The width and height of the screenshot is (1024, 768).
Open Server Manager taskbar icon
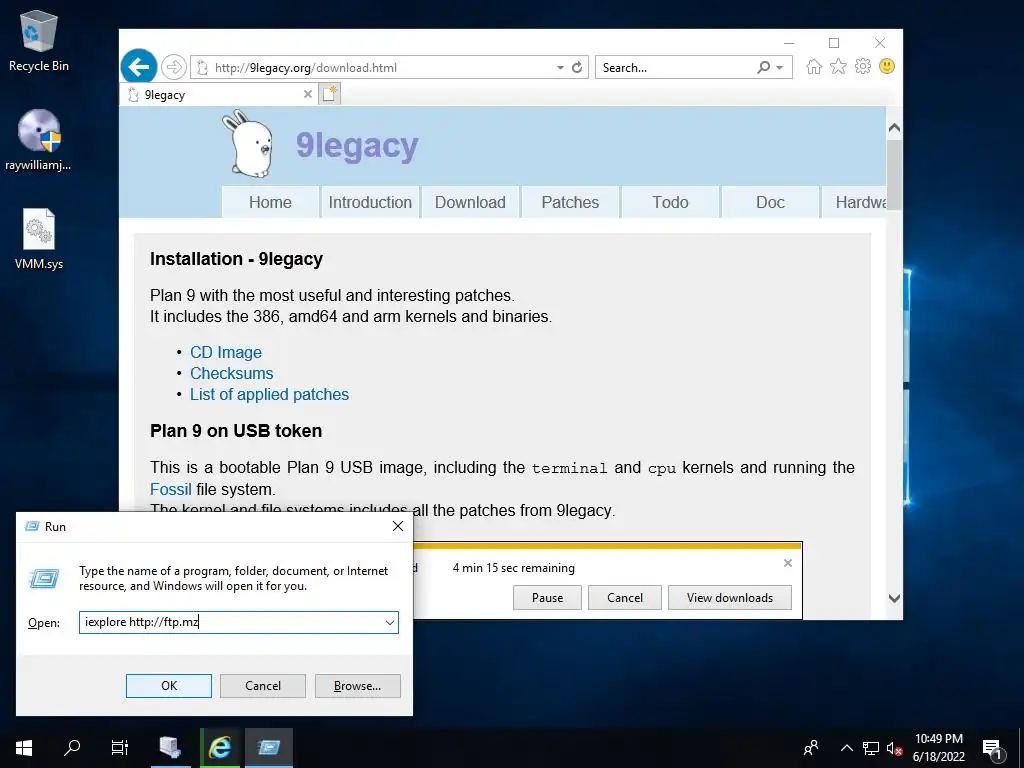coord(170,748)
